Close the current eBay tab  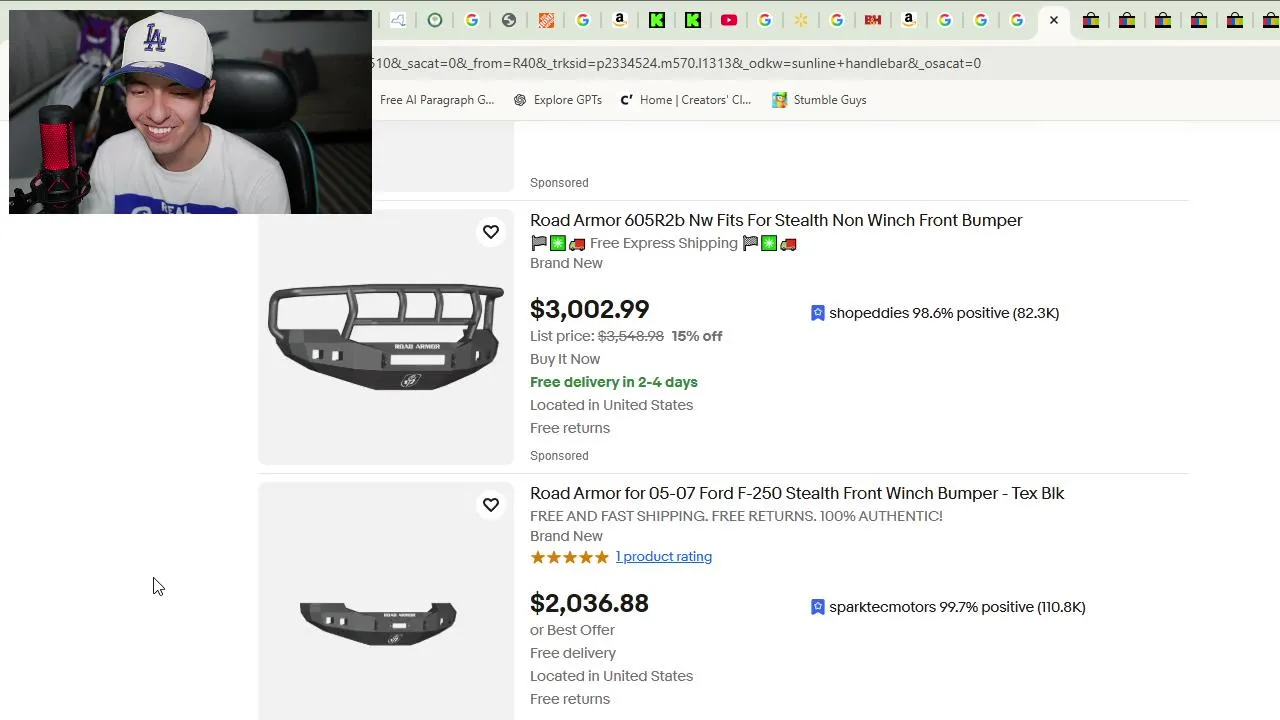1054,20
